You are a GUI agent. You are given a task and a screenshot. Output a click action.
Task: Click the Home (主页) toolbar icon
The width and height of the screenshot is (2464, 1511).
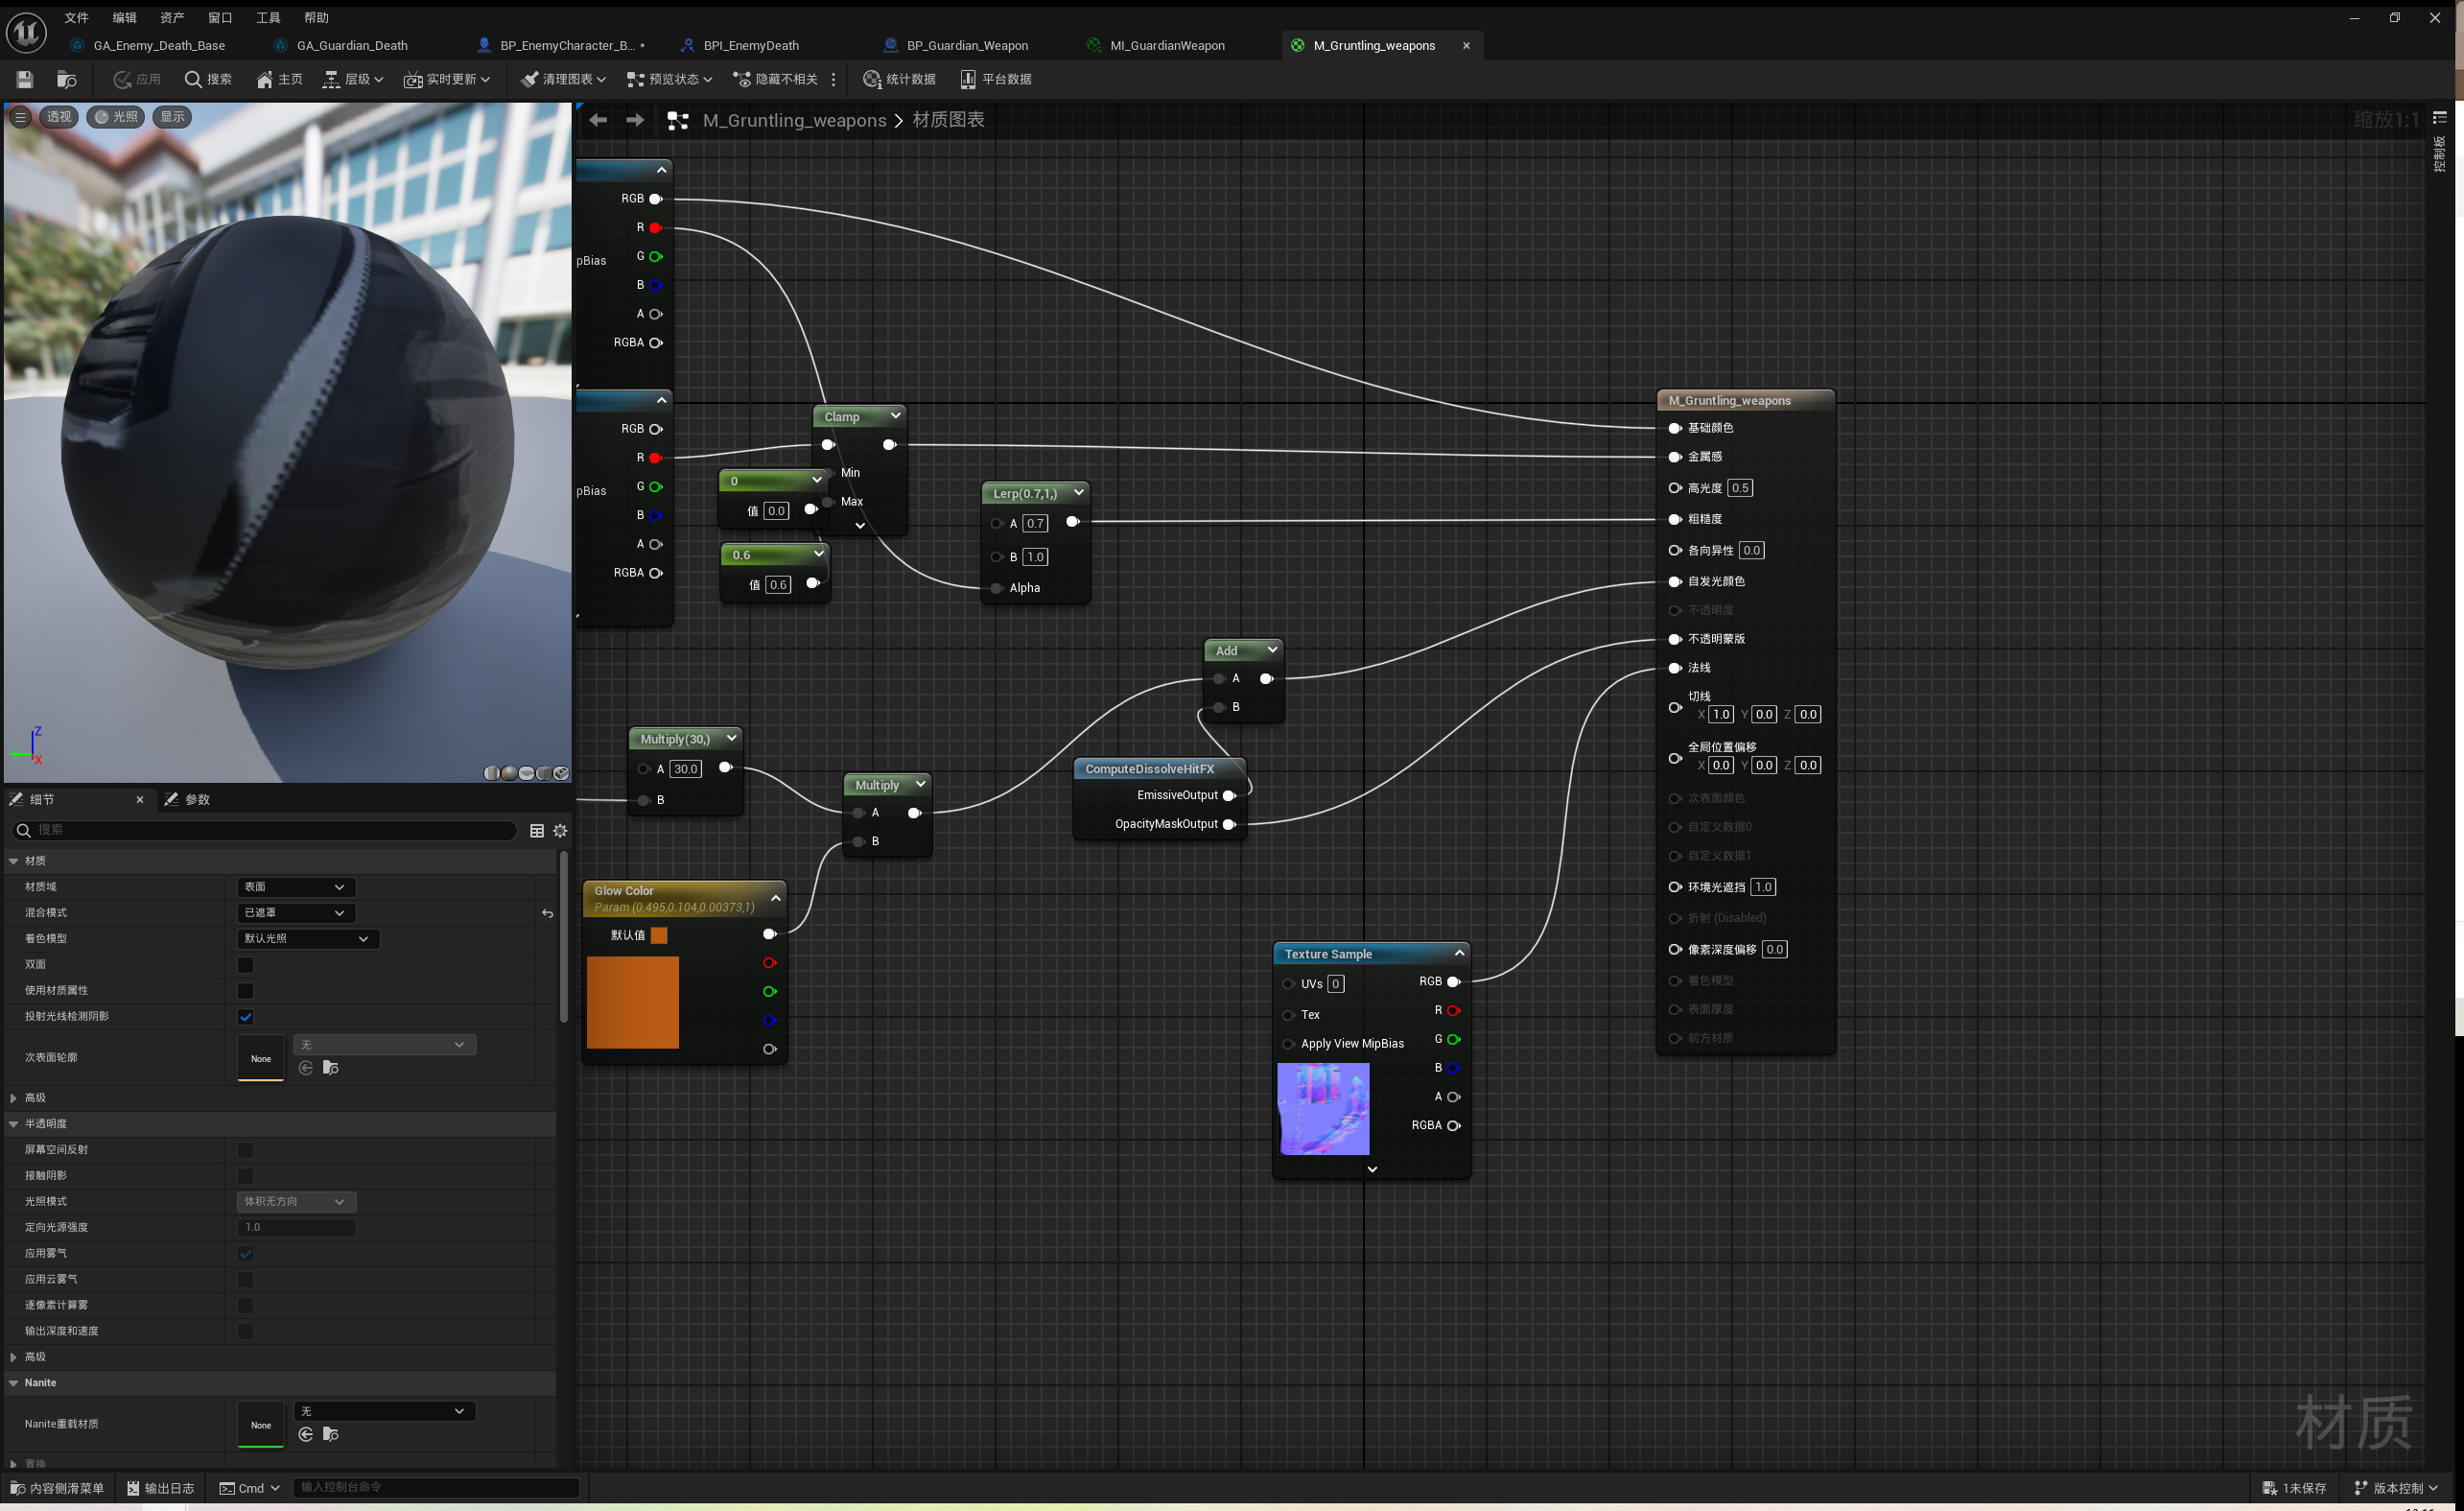point(279,79)
